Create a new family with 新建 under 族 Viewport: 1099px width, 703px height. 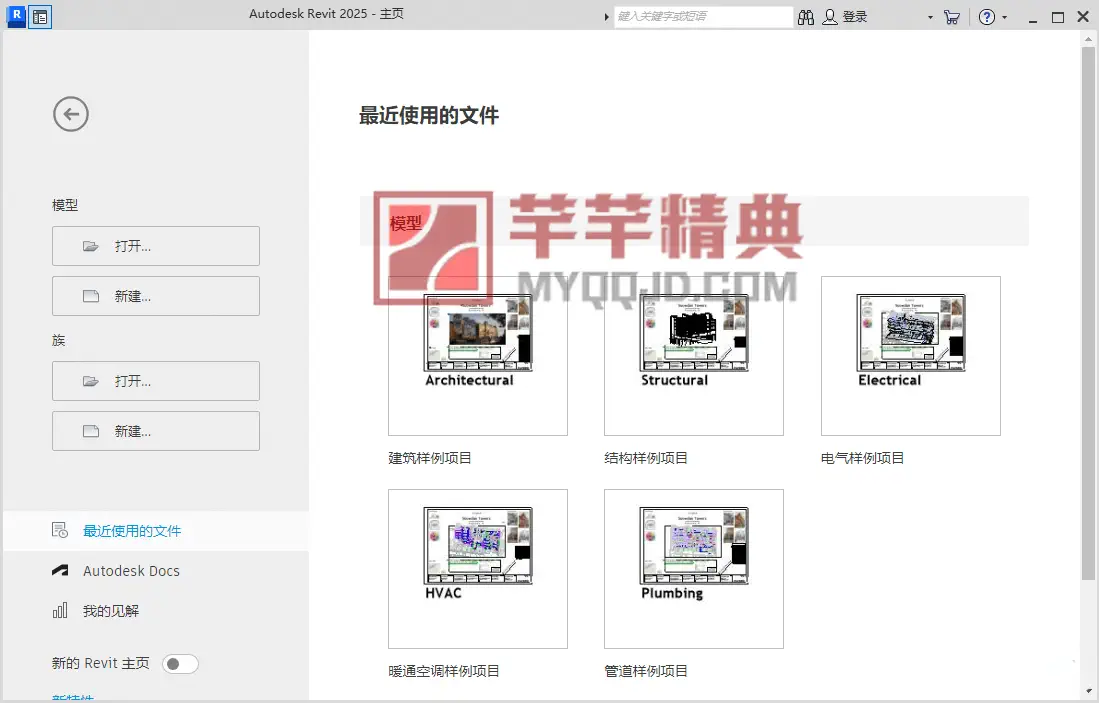[x=156, y=431]
